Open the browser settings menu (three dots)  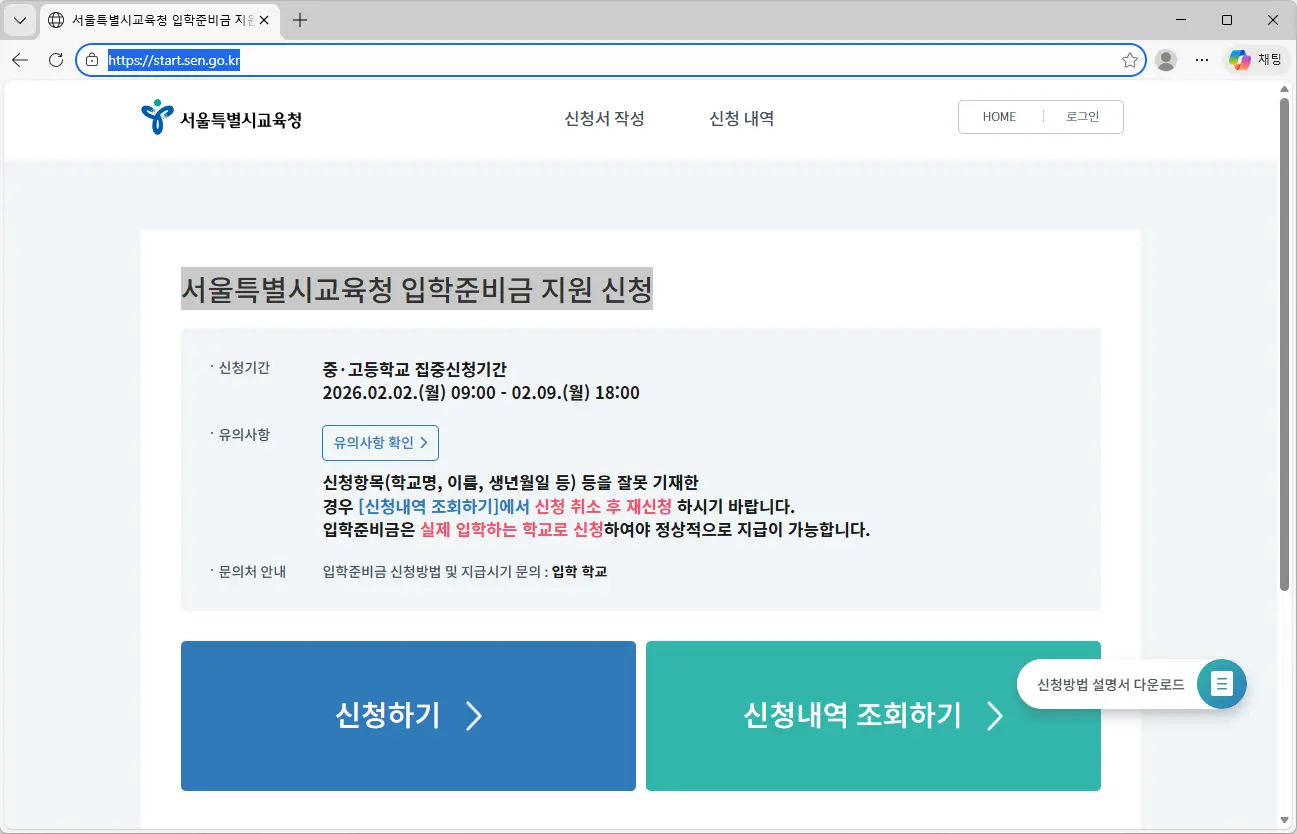pos(1201,59)
